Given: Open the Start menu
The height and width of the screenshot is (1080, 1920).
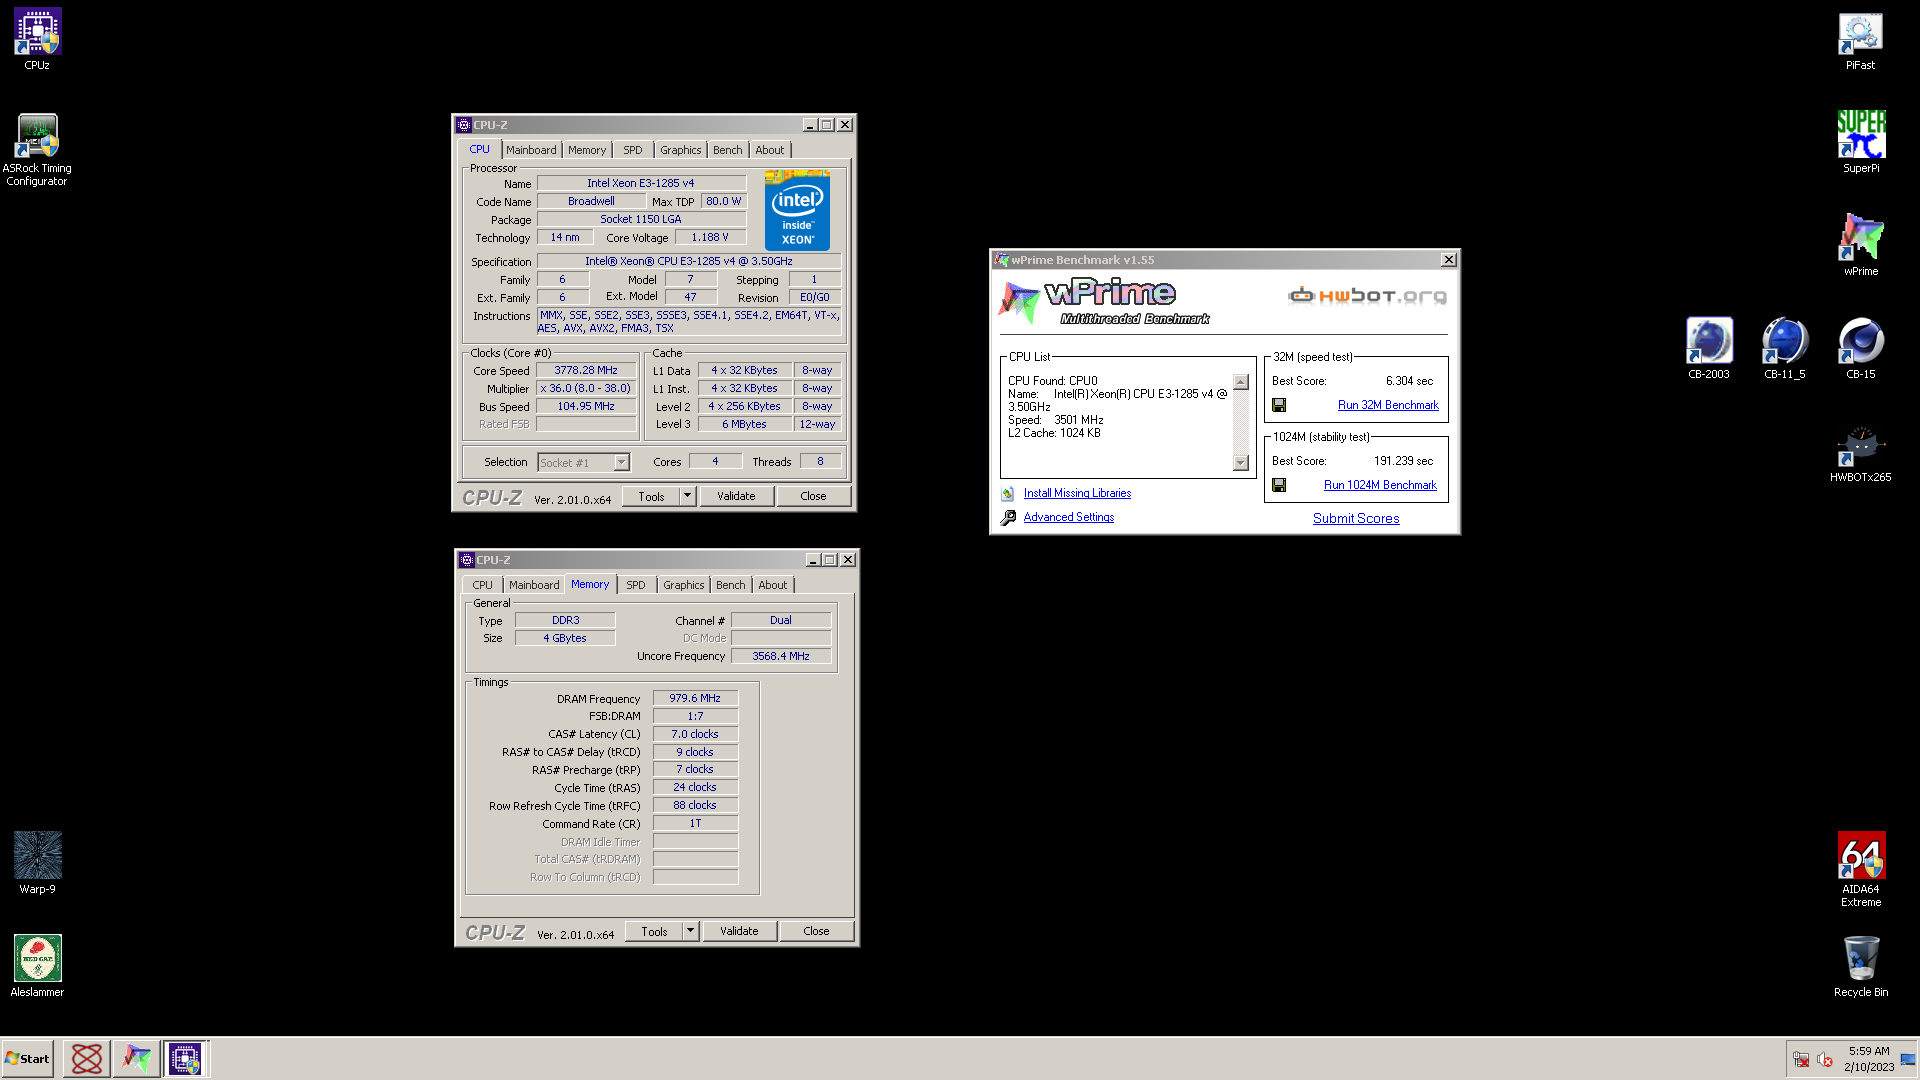Looking at the screenshot, I should coord(27,1058).
